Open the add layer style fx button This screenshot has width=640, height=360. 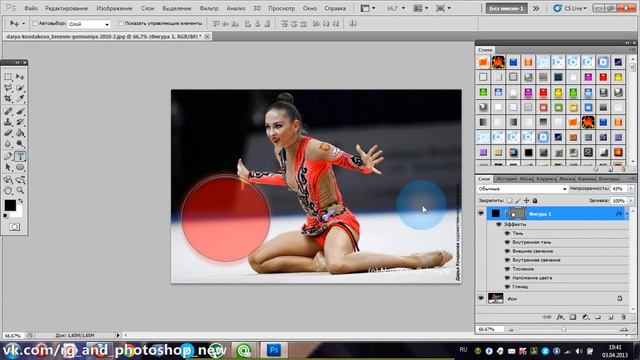560,317
